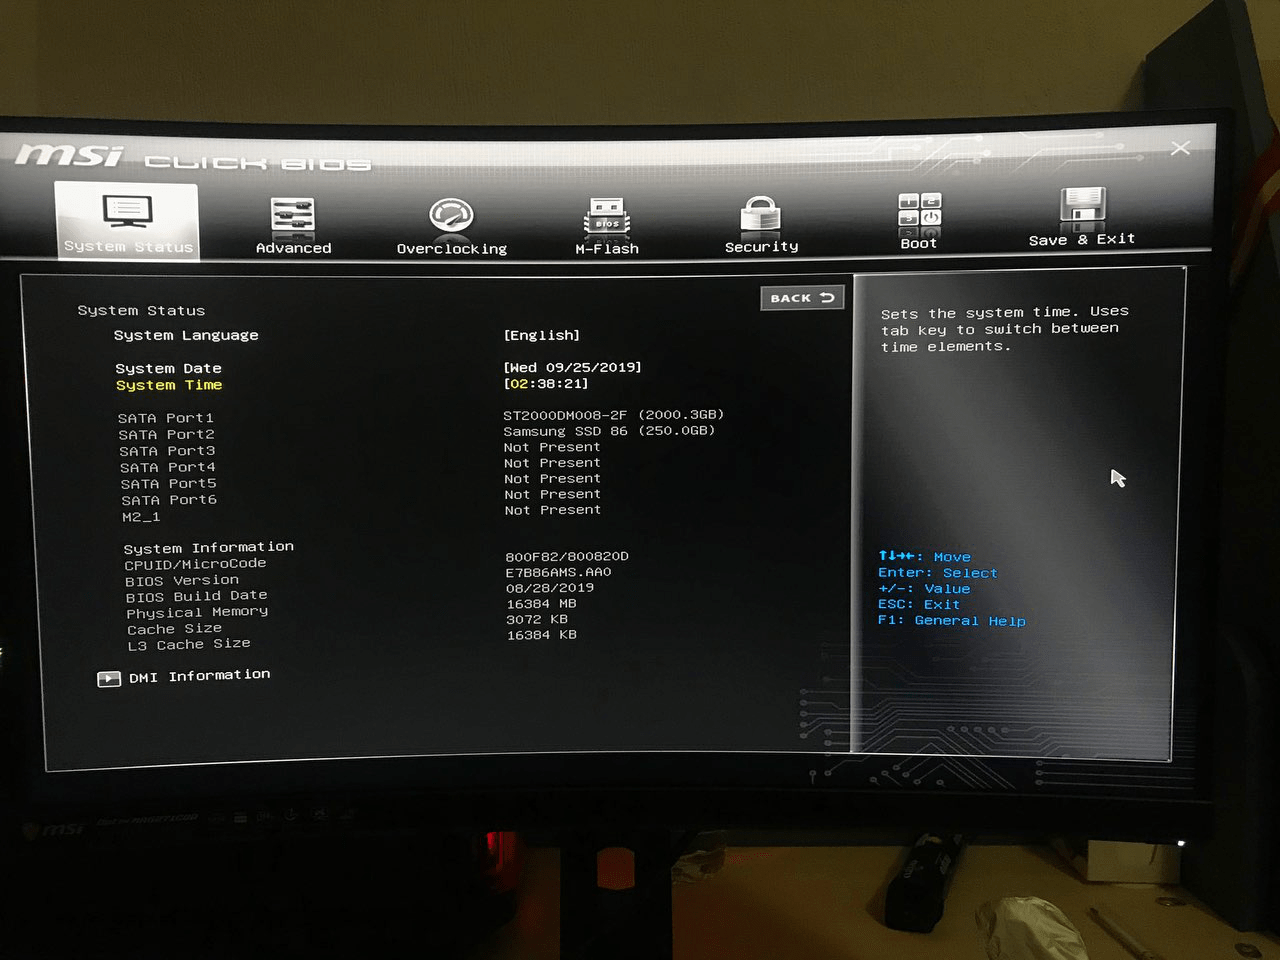
Task: Click the CPUID/MicroCode label
Action: click(196, 564)
